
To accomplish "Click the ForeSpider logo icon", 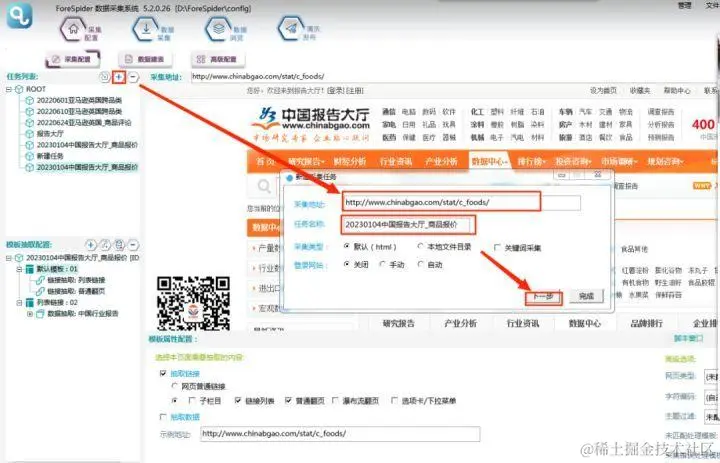I will (x=19, y=15).
